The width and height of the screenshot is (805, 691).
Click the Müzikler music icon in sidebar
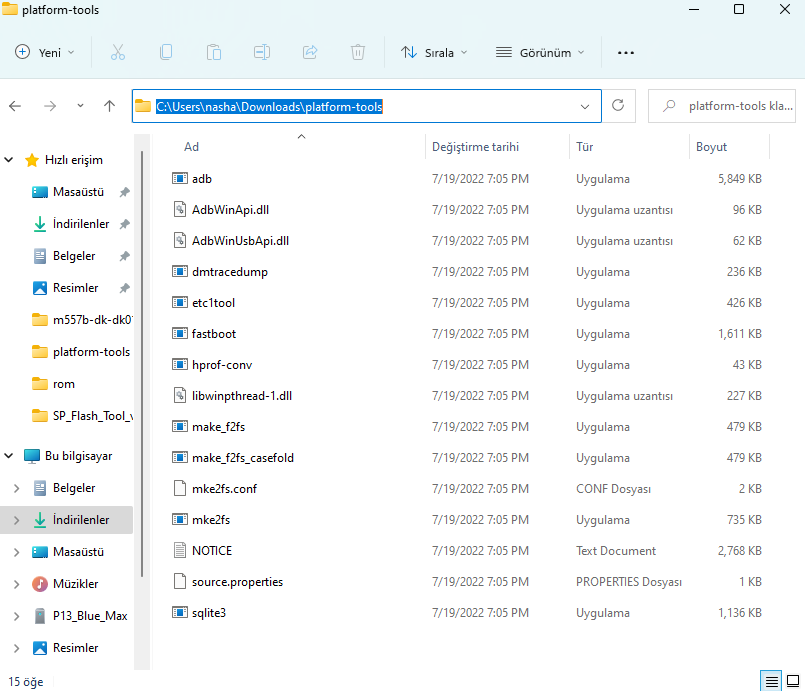point(40,584)
